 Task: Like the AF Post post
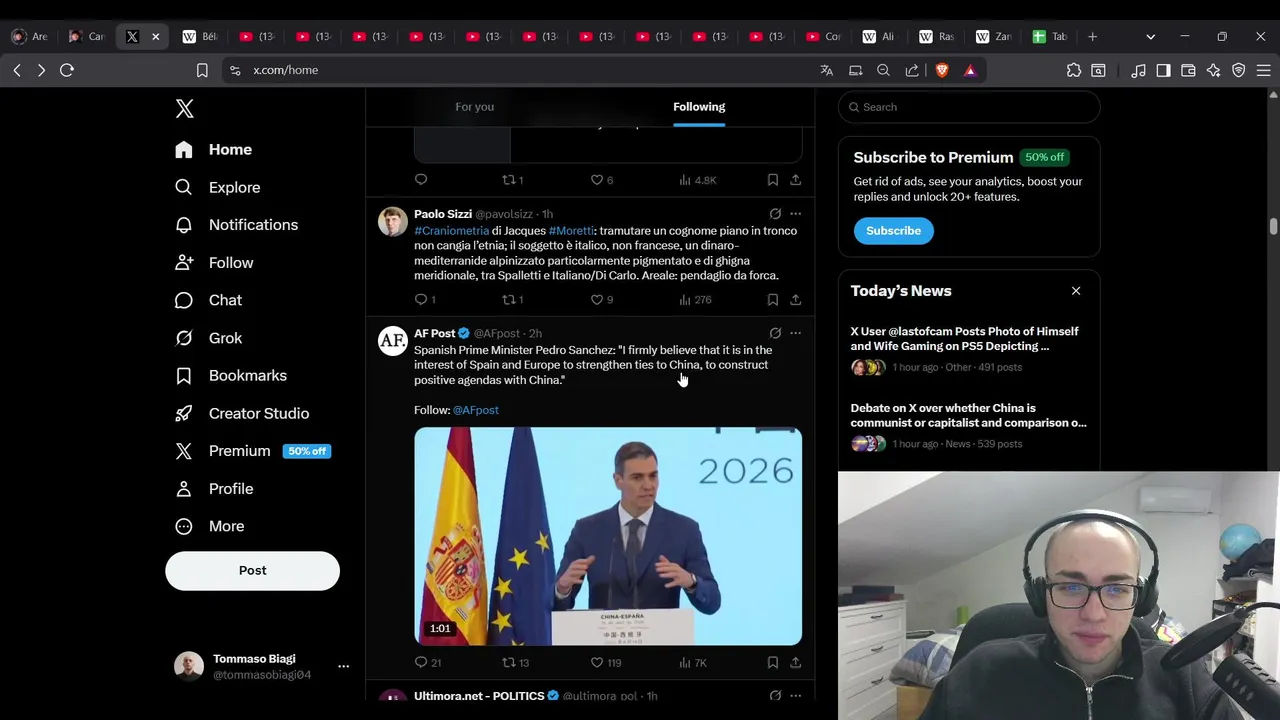click(x=597, y=662)
